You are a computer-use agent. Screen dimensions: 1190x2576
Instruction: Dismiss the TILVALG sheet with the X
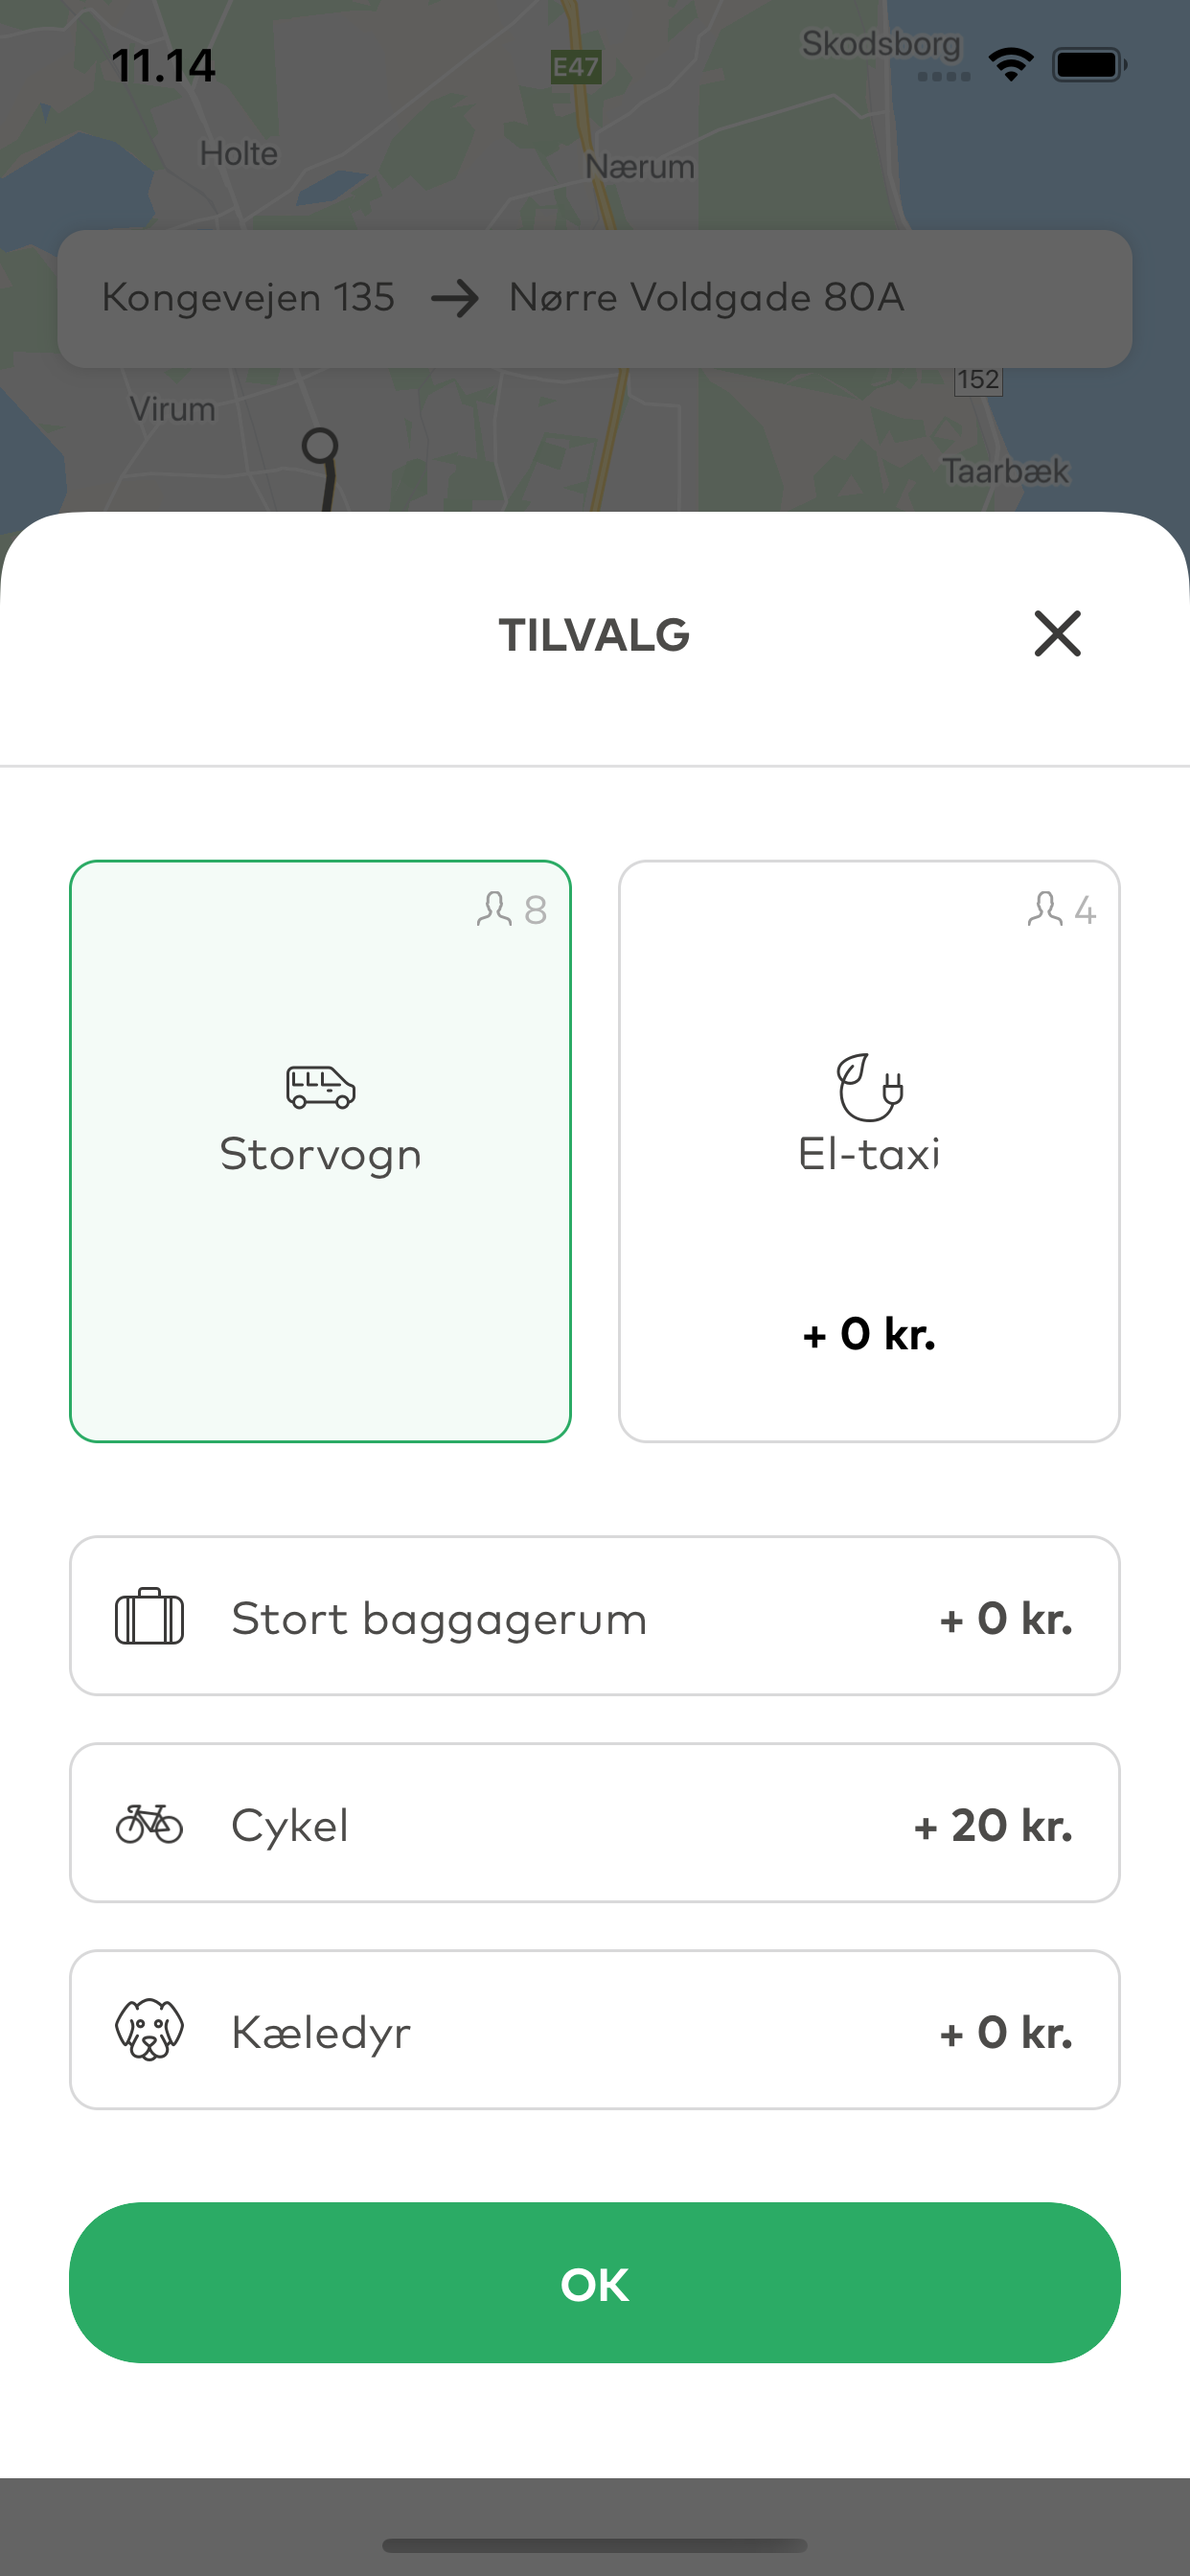(1057, 634)
